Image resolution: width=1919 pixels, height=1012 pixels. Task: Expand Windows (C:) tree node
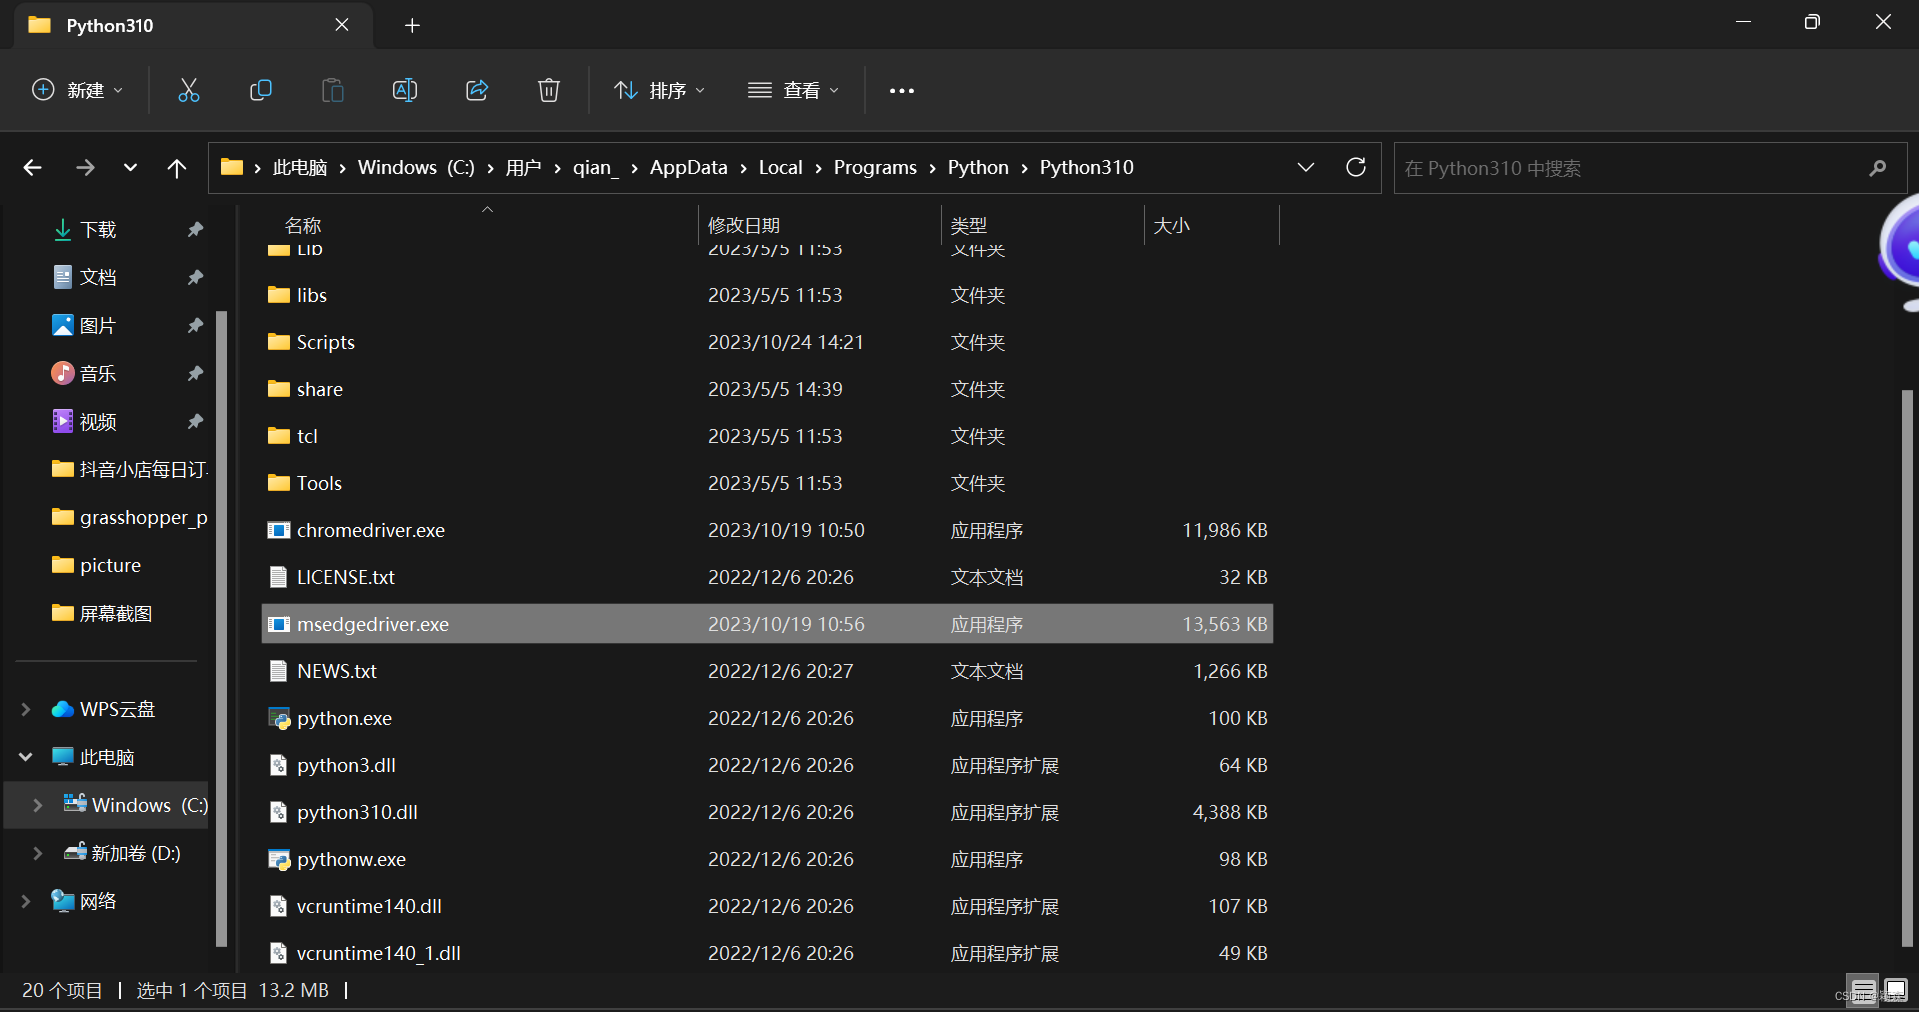click(38, 805)
